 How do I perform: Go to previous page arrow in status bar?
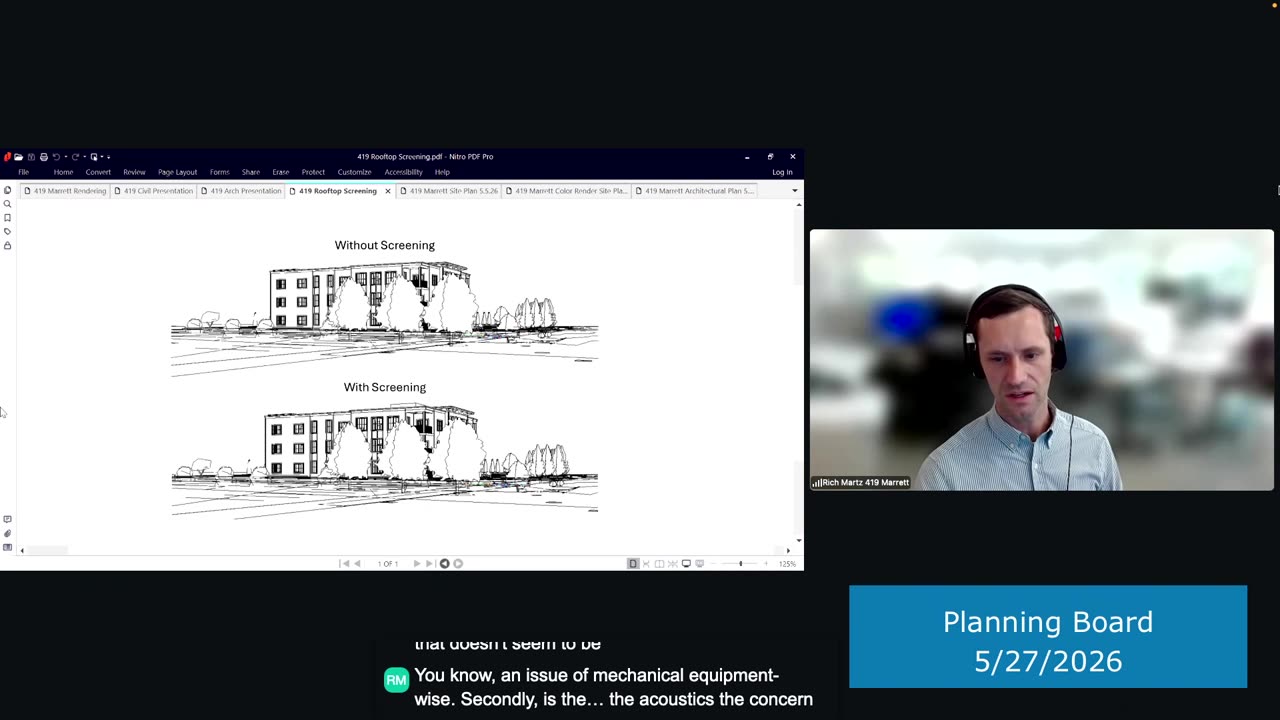click(357, 563)
